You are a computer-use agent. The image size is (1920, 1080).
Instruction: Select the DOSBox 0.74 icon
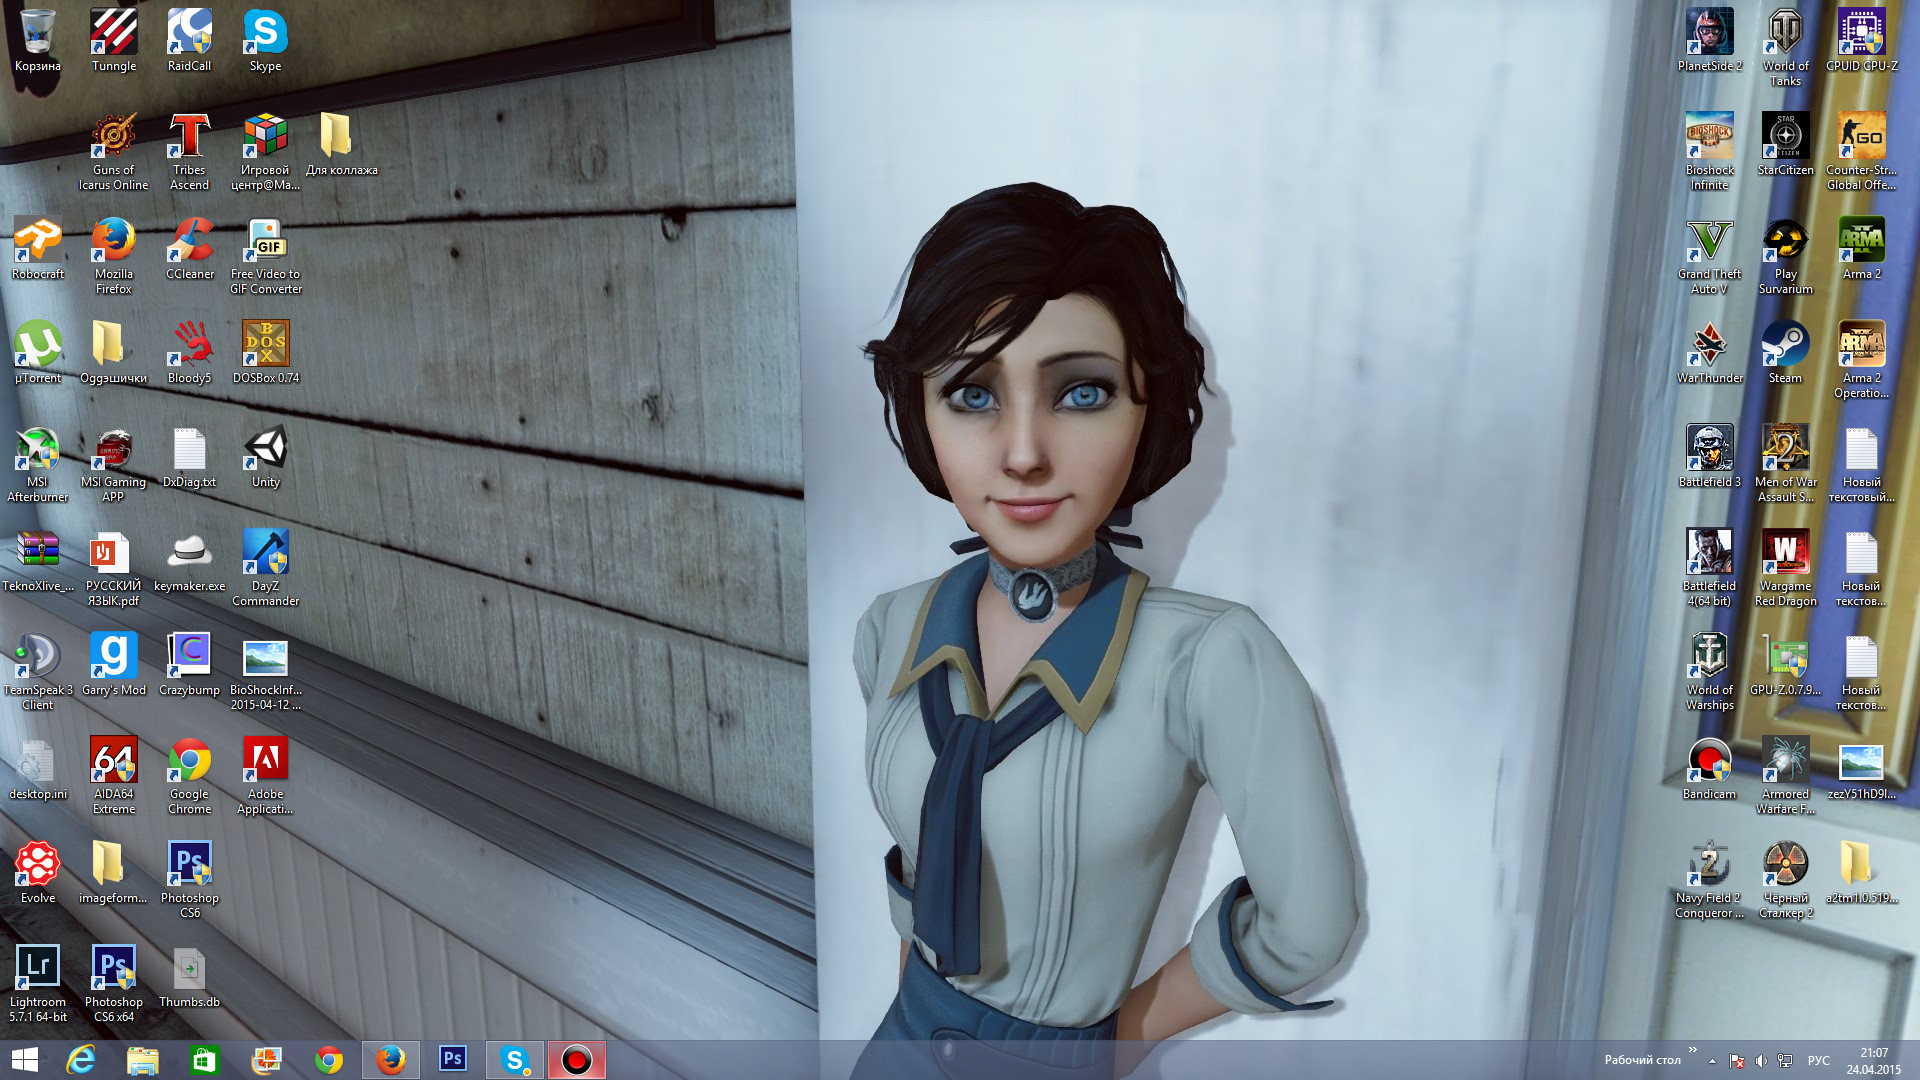tap(265, 352)
